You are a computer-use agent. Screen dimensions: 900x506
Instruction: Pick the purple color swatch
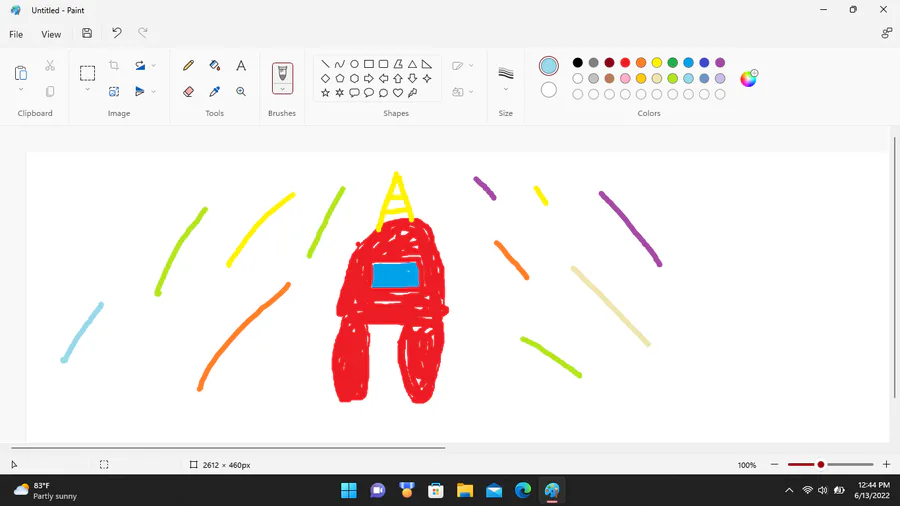pyautogui.click(x=720, y=63)
